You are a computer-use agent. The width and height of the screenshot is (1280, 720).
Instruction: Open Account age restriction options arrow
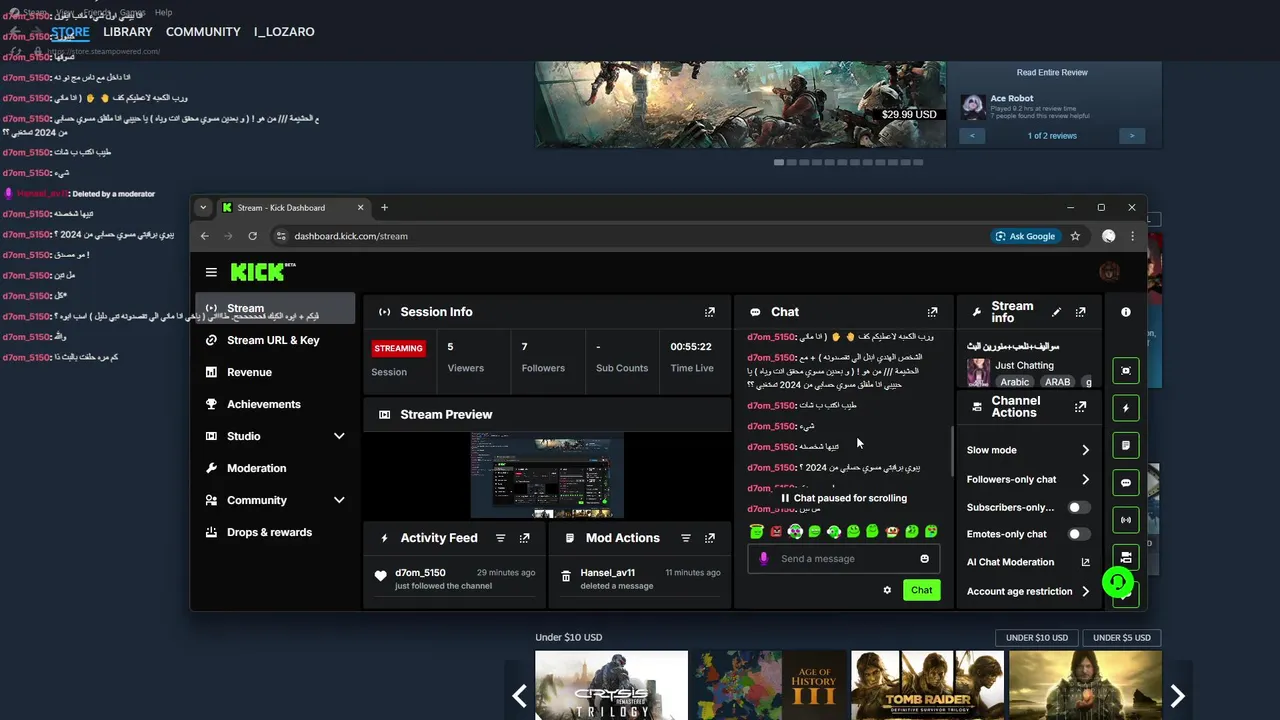click(x=1085, y=591)
